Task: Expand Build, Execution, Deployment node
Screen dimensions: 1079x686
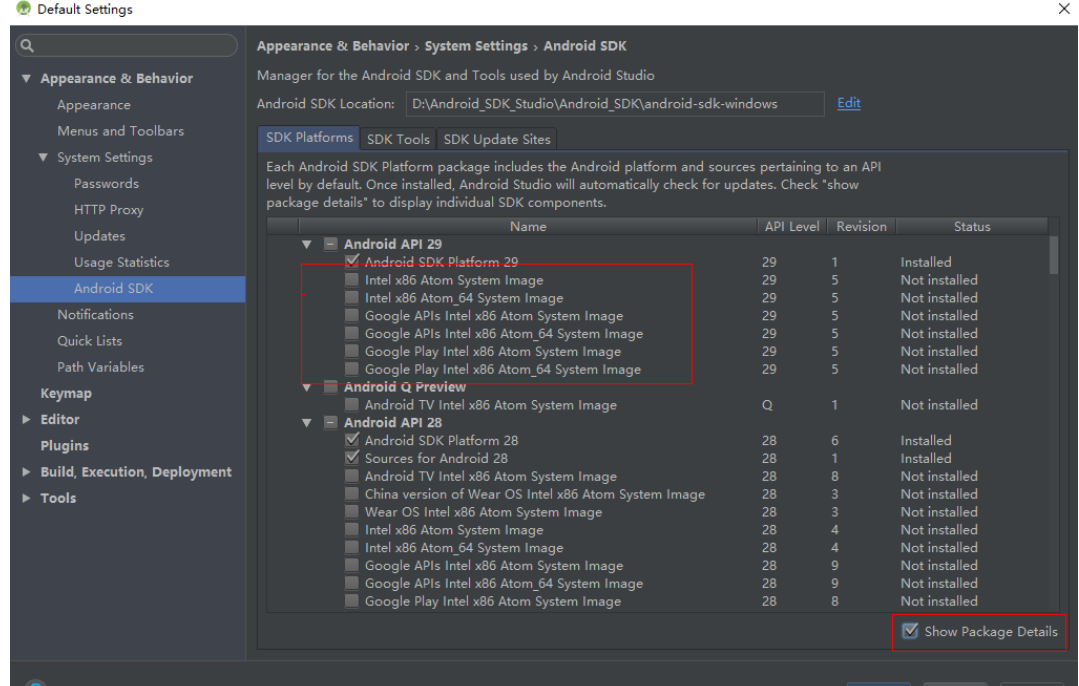Action: point(26,472)
